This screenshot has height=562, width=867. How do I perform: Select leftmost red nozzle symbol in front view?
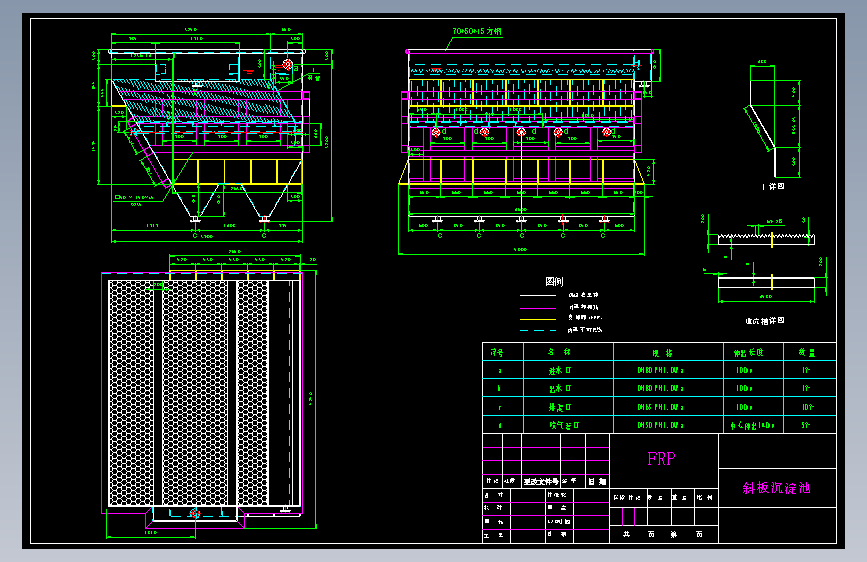pos(435,132)
